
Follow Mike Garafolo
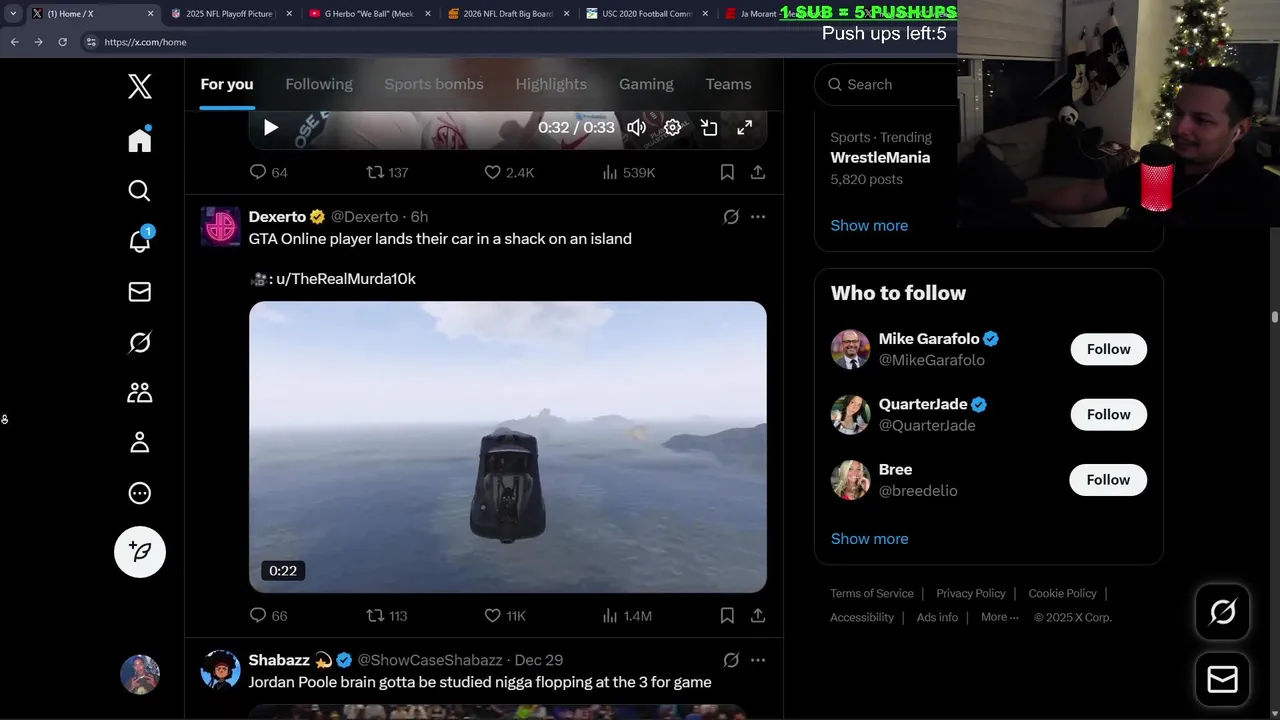[1108, 349]
